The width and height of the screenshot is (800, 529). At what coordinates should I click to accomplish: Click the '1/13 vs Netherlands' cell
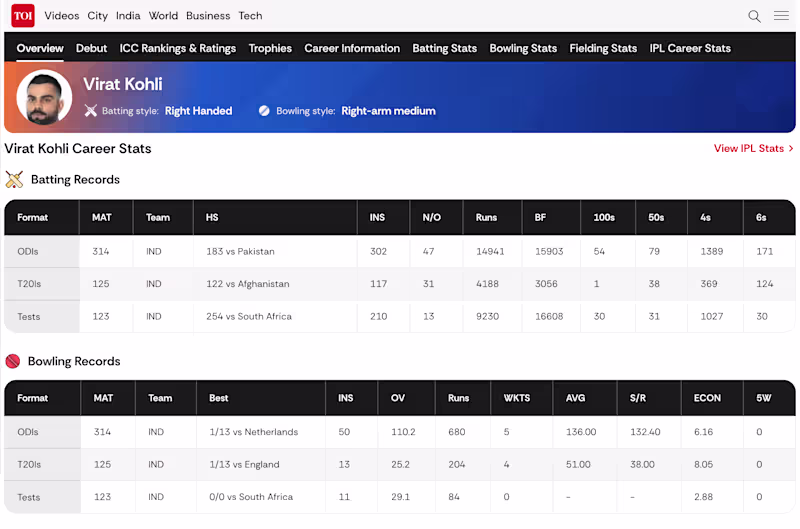[x=254, y=432]
